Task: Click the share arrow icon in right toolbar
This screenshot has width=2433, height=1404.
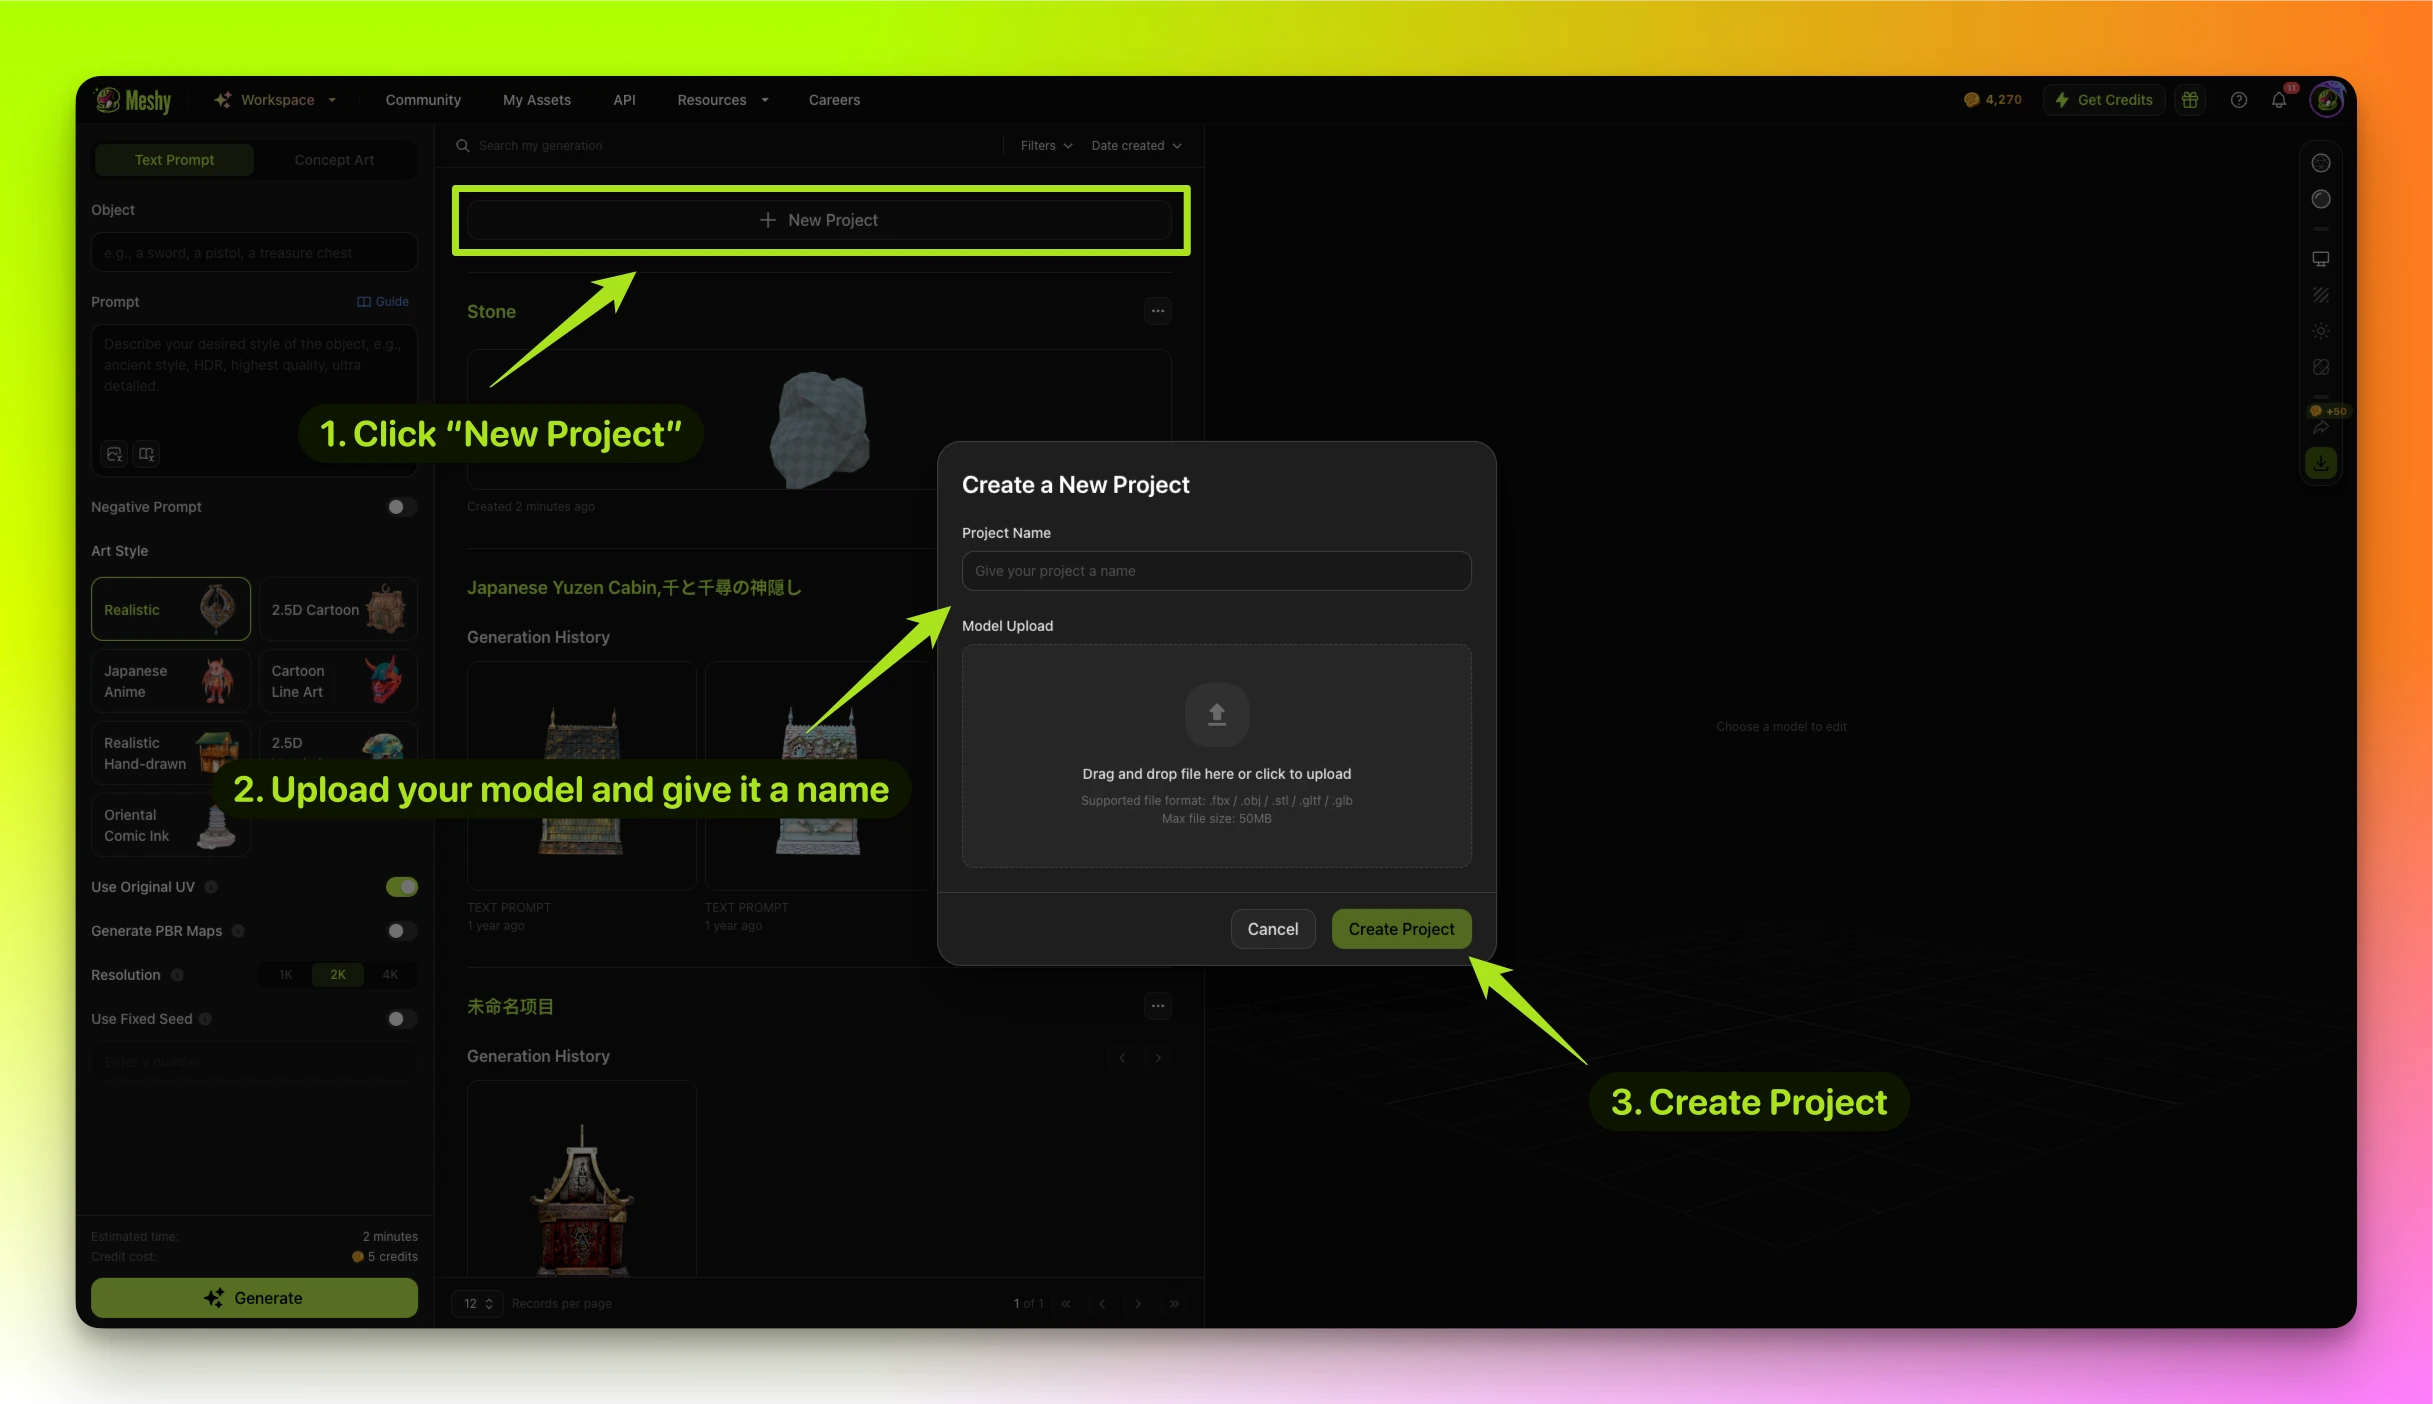Action: coord(2321,427)
